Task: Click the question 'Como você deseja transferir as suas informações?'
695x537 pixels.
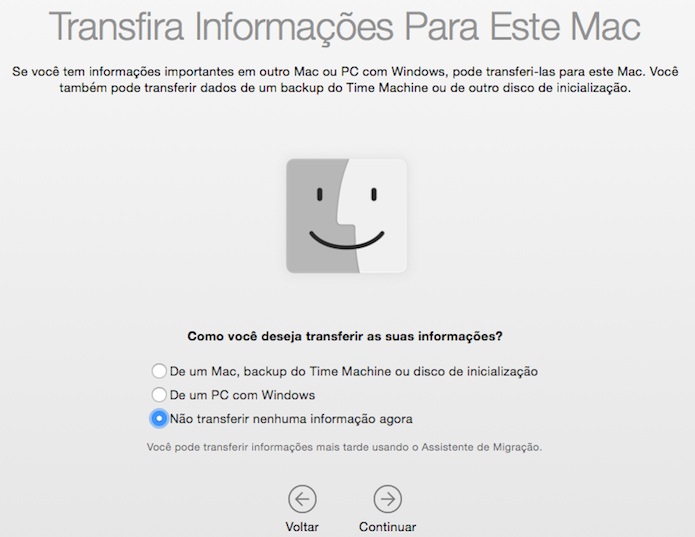Action: [345, 336]
